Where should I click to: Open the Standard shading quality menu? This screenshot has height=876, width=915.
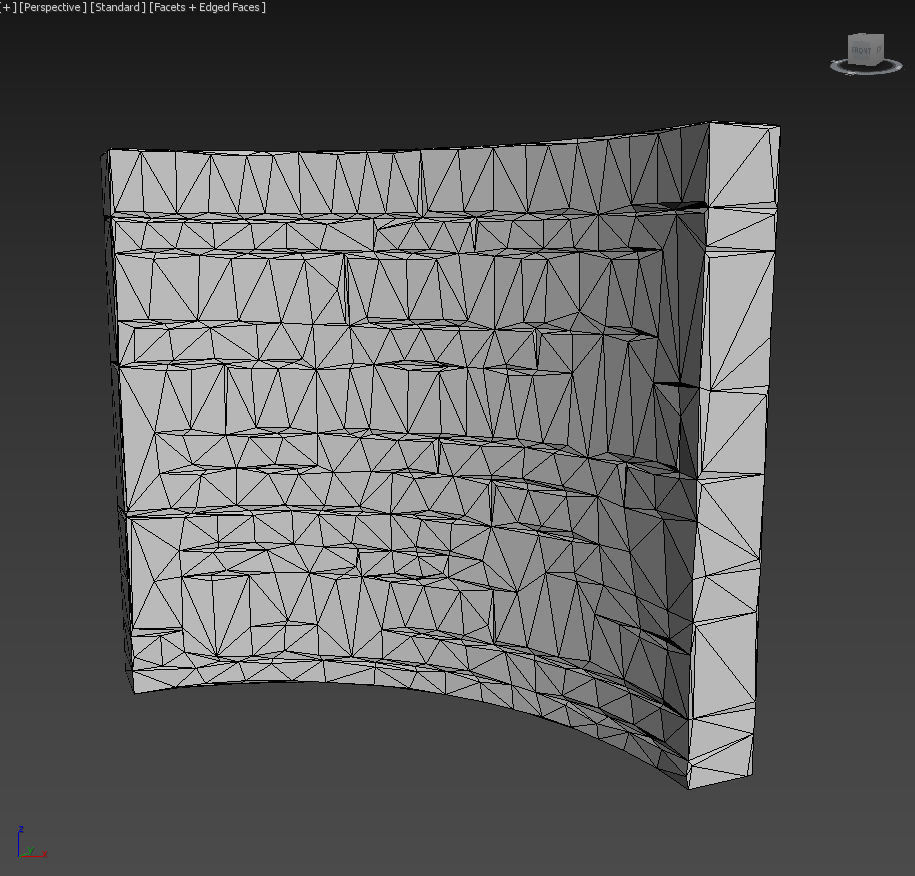point(118,8)
